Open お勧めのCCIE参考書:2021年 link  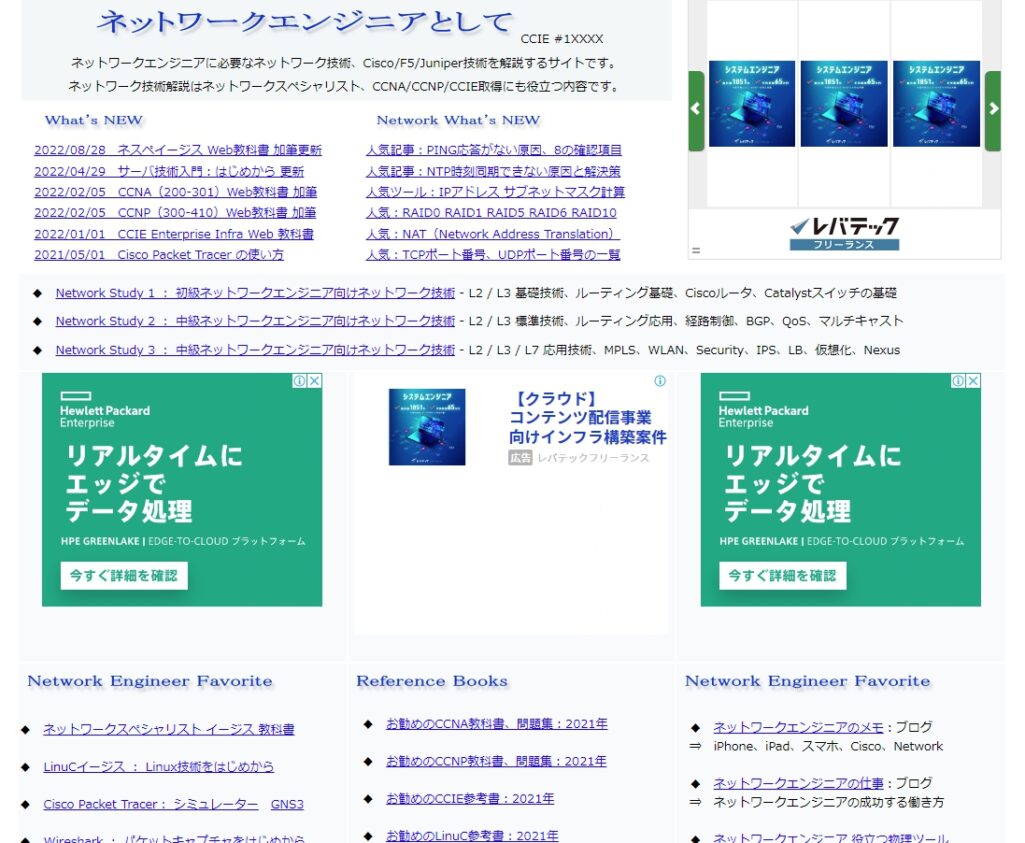(470, 799)
